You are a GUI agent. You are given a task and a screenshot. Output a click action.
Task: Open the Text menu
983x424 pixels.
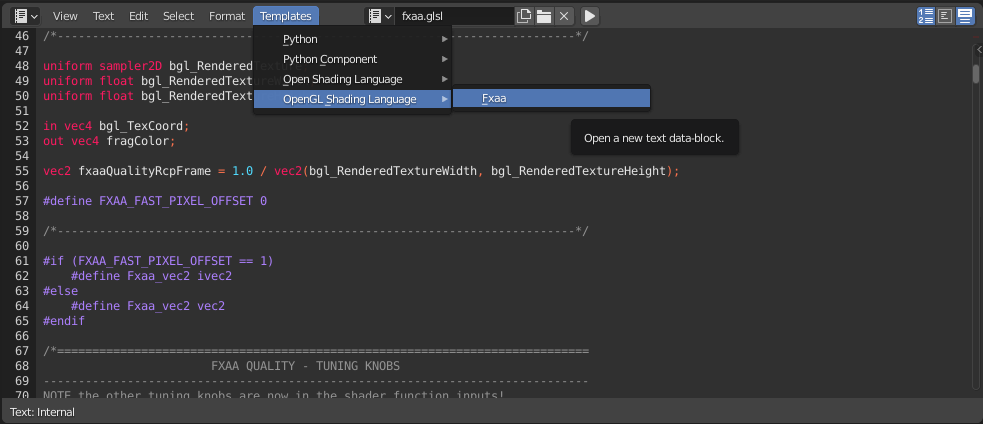click(x=103, y=16)
